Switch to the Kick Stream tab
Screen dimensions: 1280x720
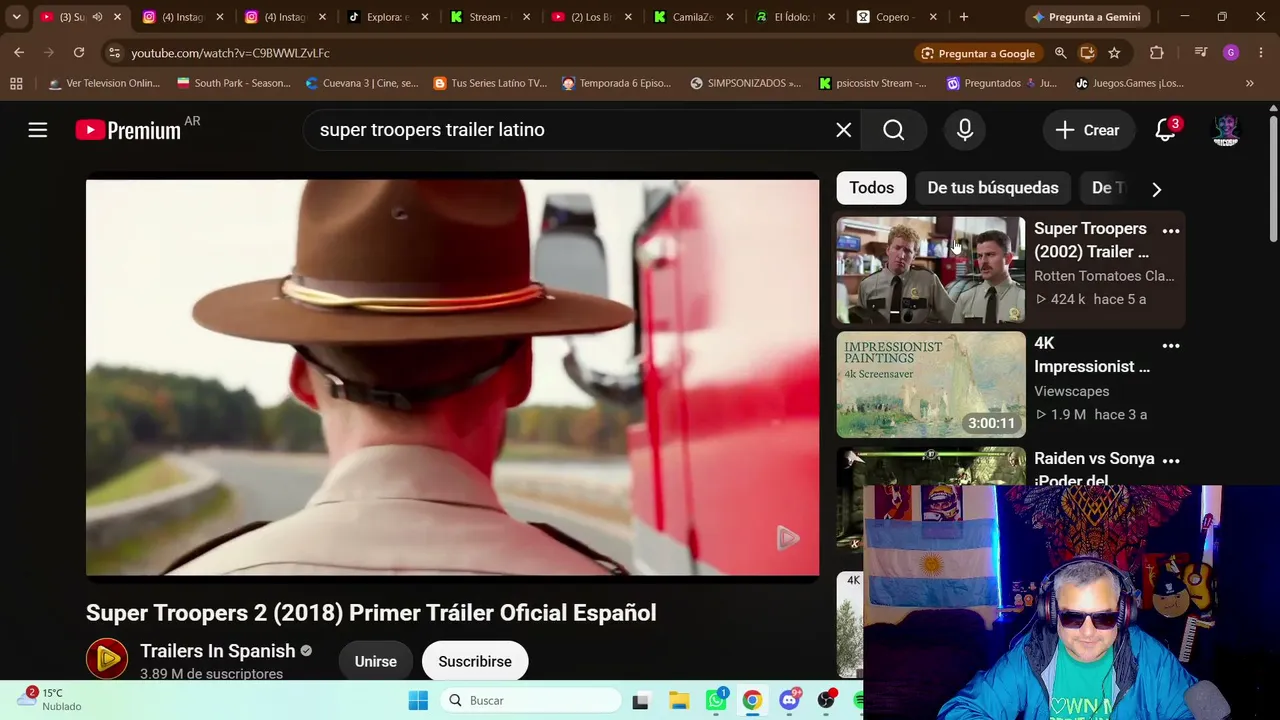(490, 17)
